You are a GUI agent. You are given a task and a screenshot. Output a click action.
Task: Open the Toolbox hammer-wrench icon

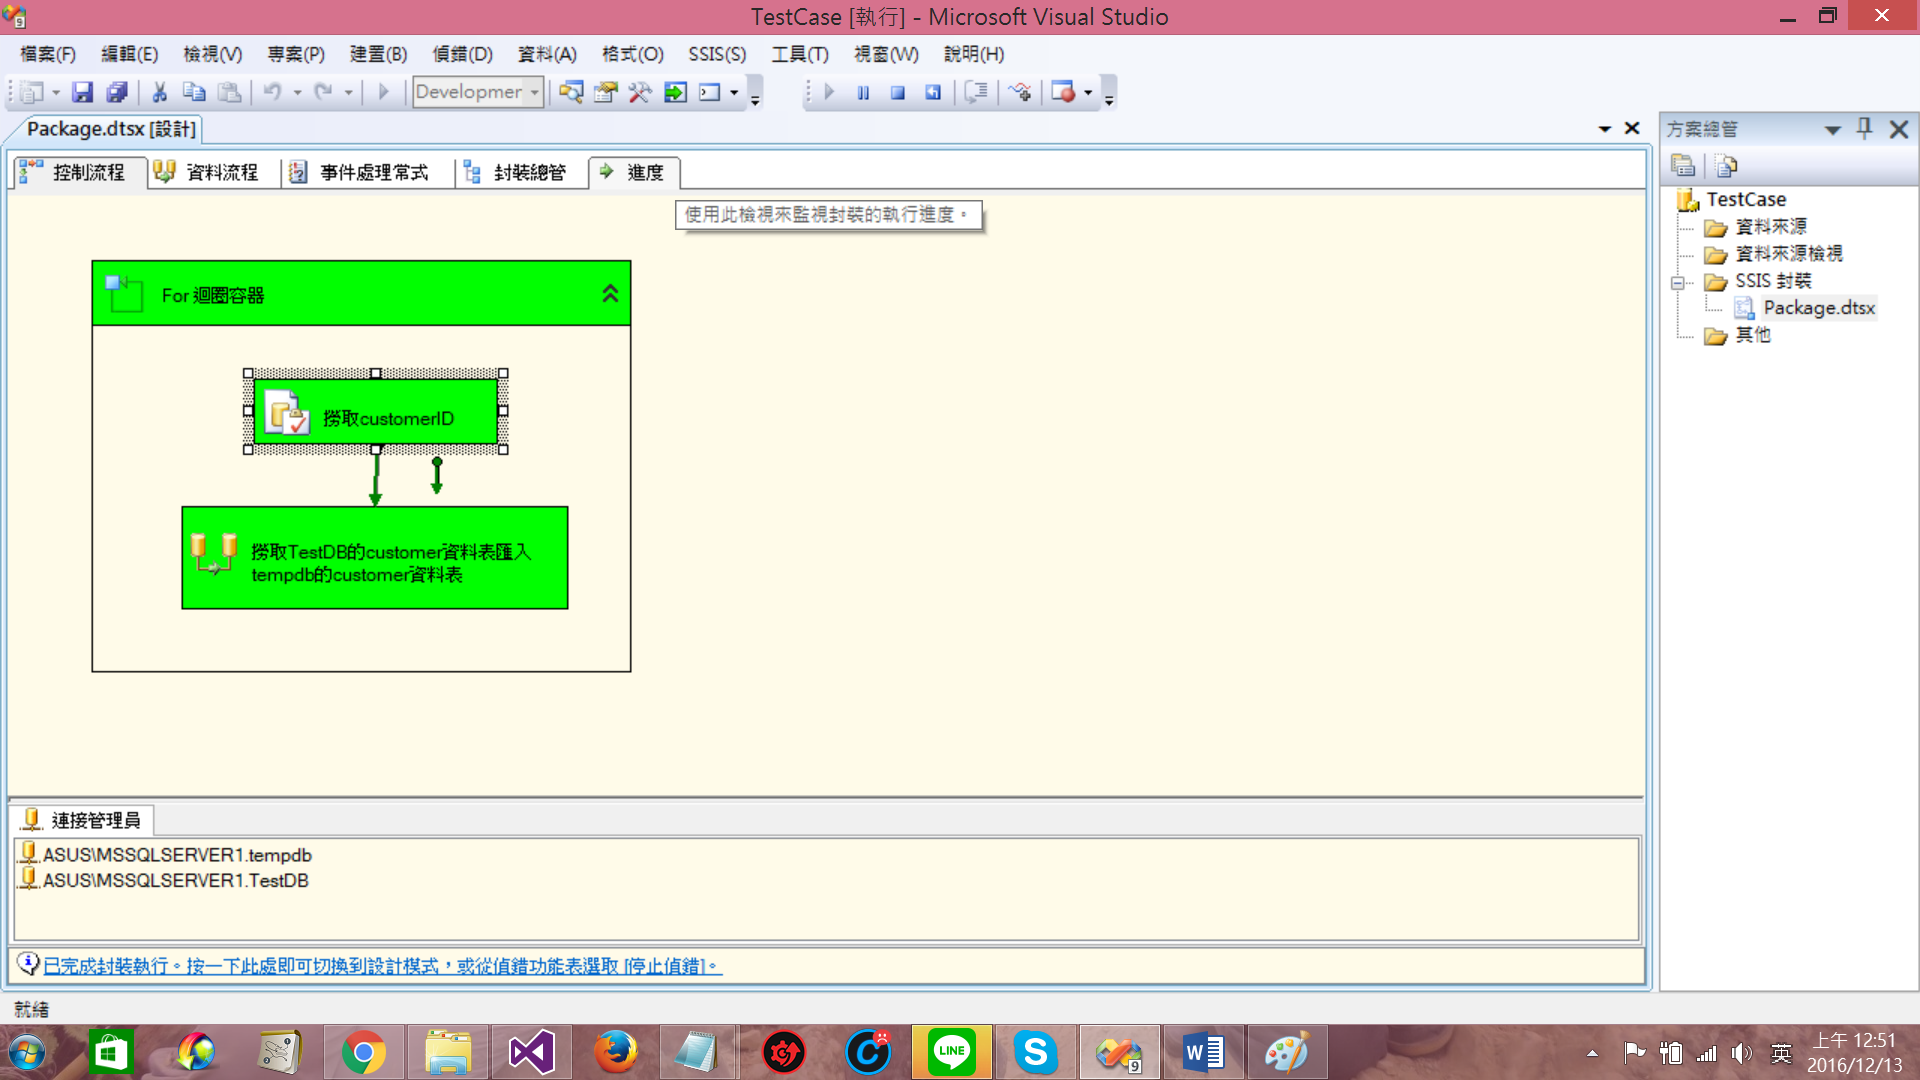(x=640, y=92)
